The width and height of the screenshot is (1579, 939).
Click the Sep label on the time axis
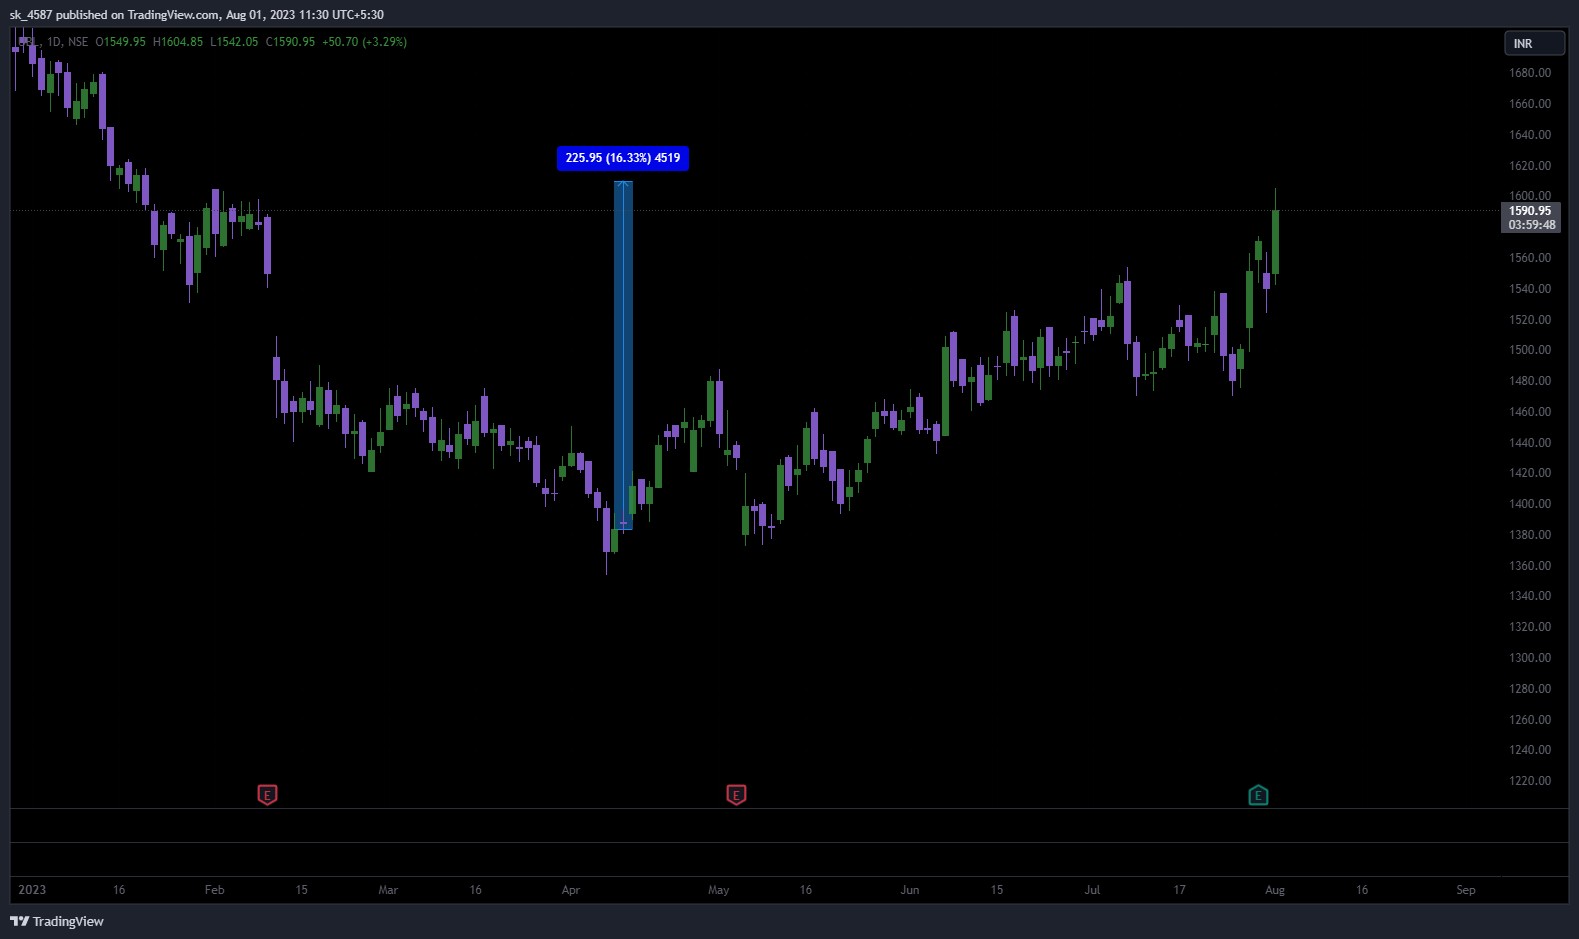(x=1466, y=890)
